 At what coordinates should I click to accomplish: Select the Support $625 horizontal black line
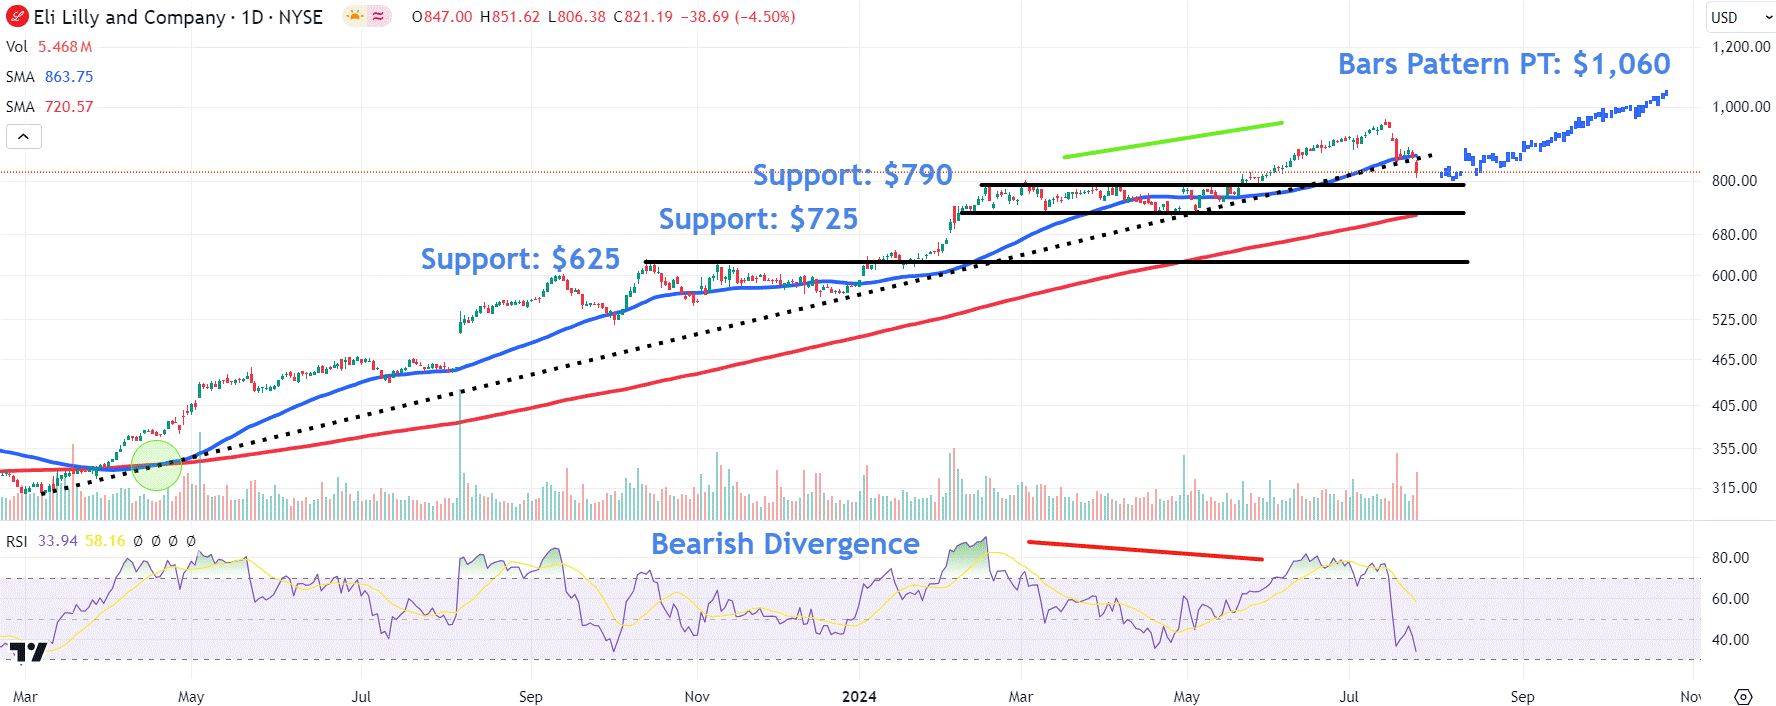[1056, 262]
